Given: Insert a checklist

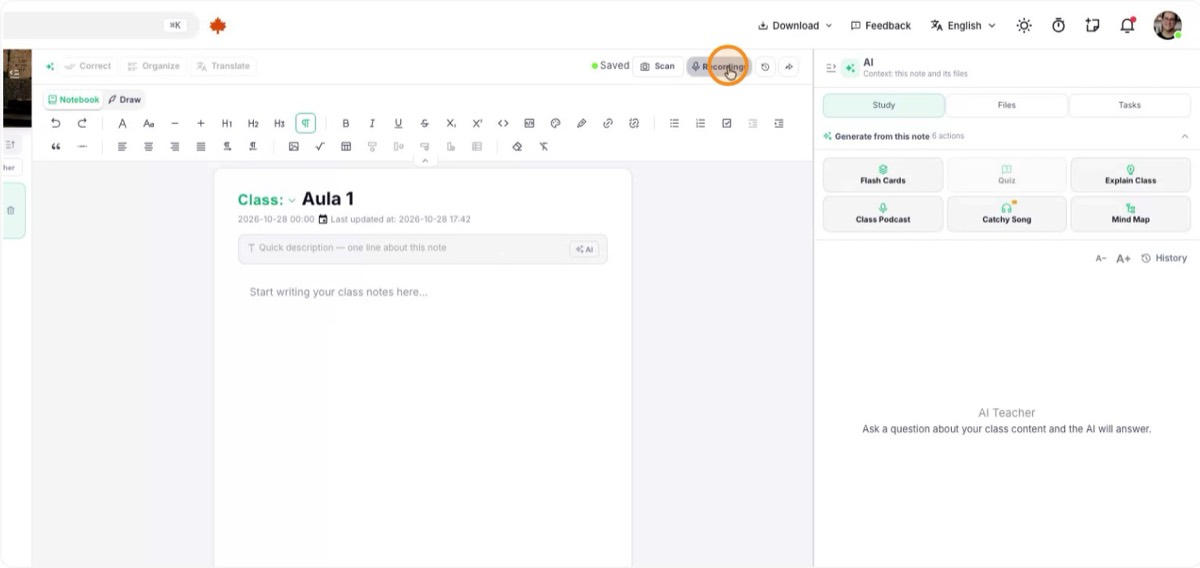Looking at the screenshot, I should [x=727, y=123].
